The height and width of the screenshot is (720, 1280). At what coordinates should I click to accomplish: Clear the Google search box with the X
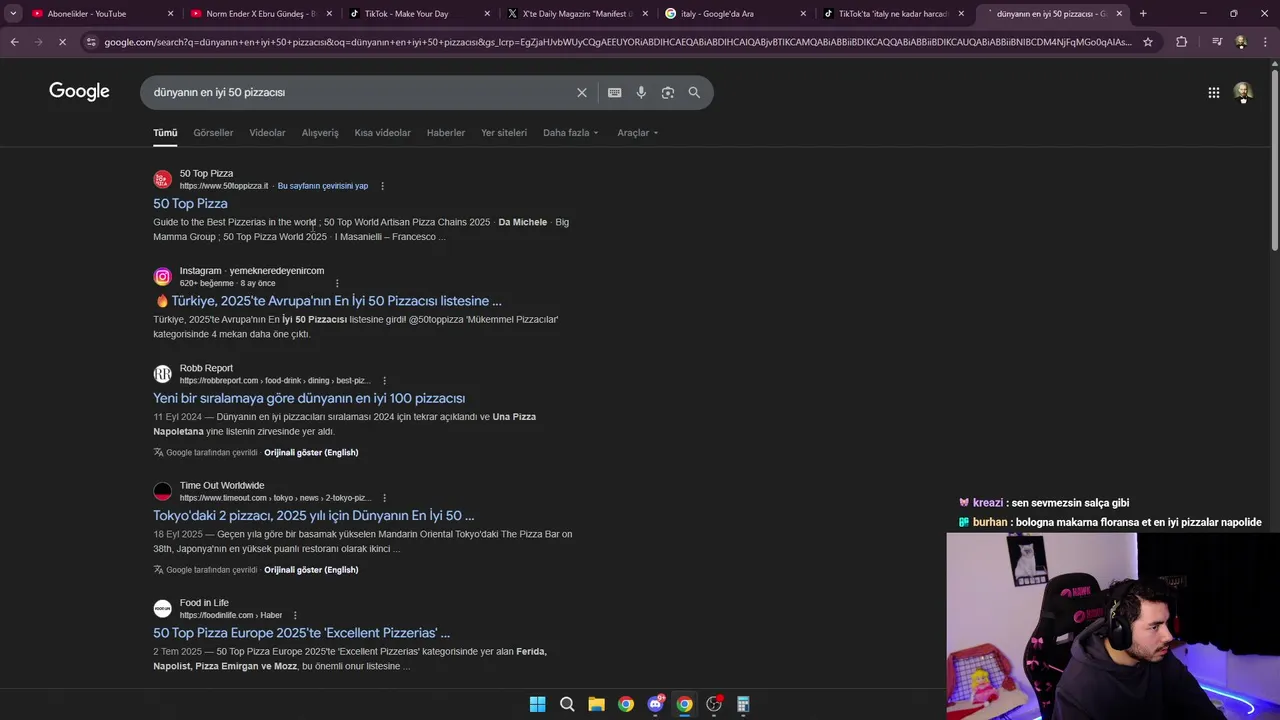coord(582,92)
